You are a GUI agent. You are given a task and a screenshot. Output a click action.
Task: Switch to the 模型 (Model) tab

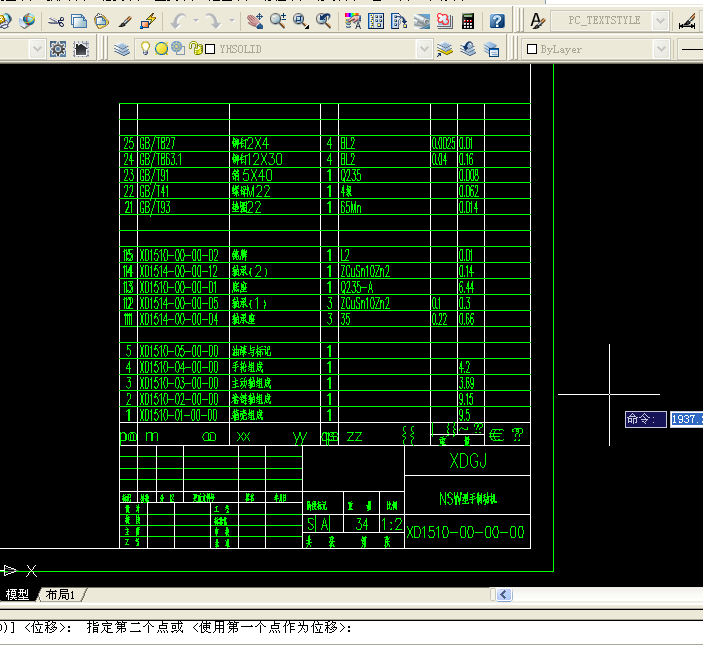click(17, 594)
